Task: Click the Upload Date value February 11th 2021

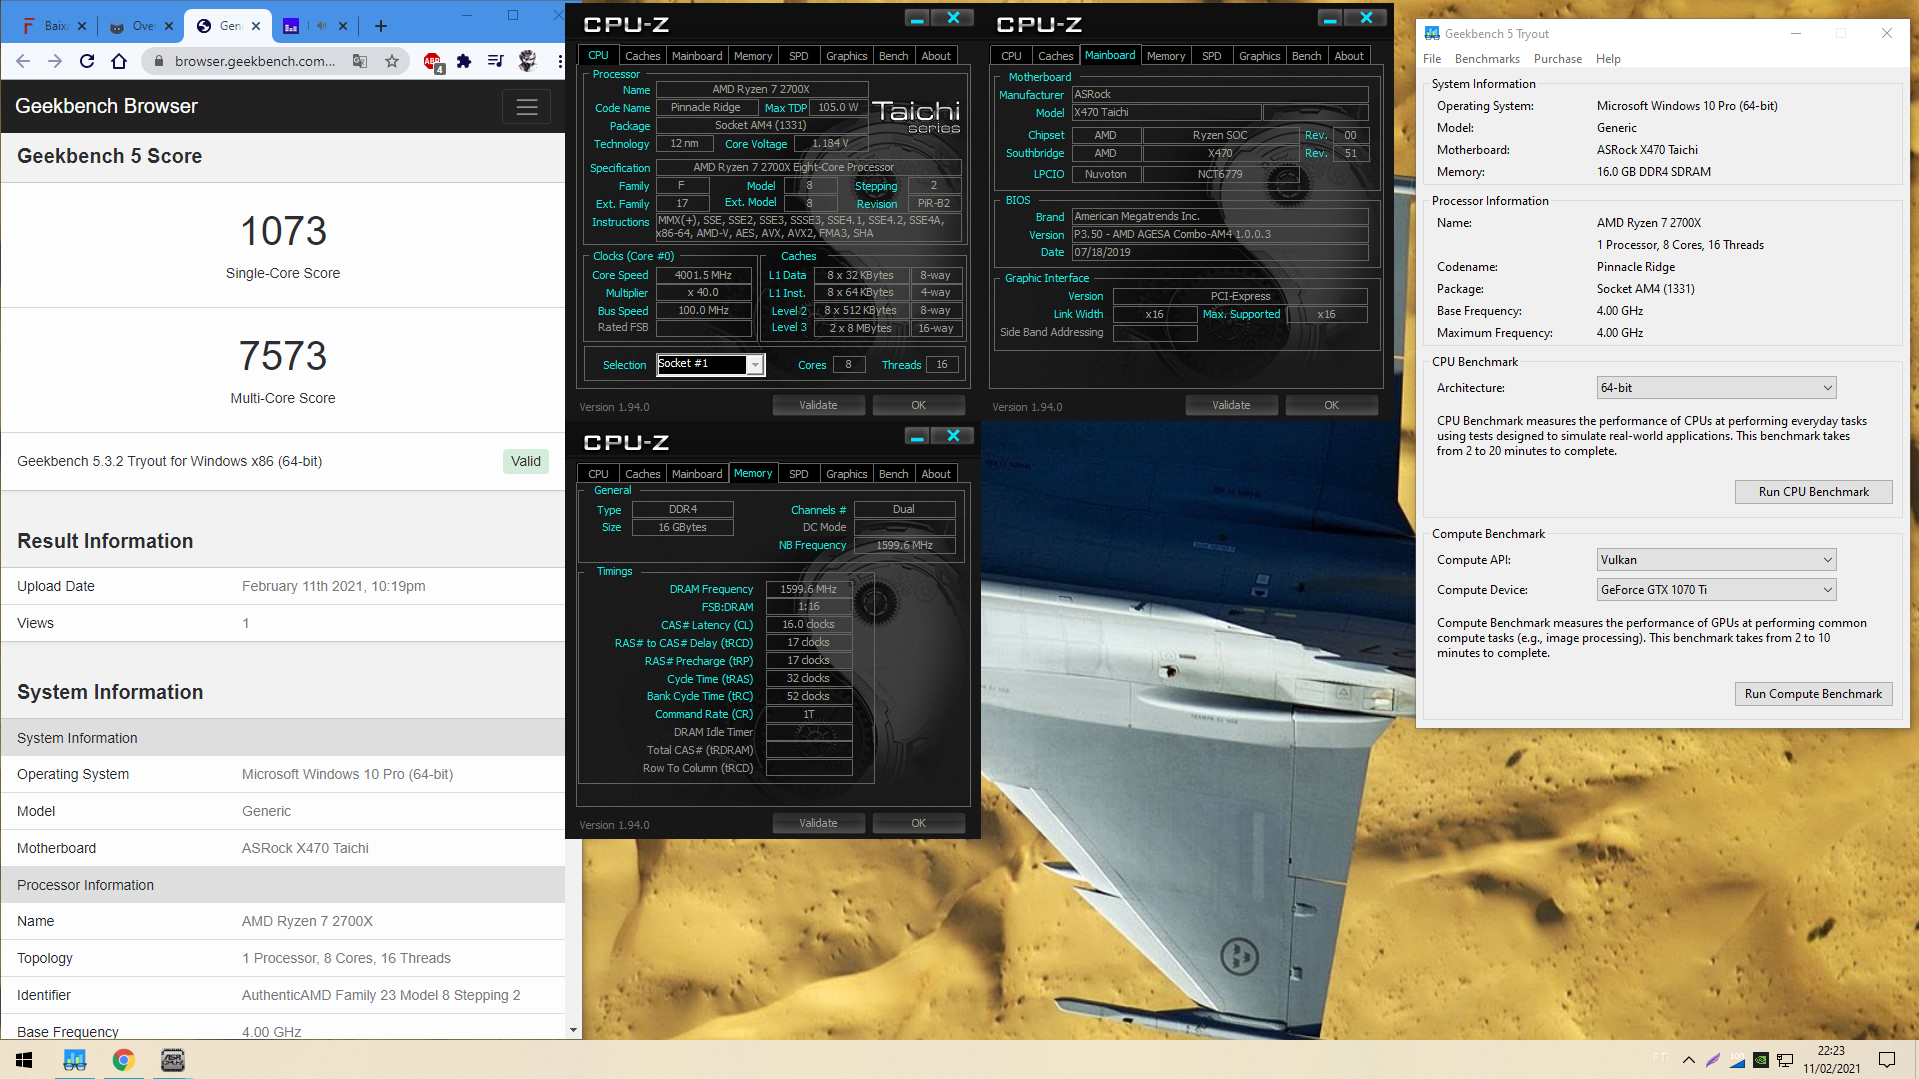Action: tap(334, 586)
